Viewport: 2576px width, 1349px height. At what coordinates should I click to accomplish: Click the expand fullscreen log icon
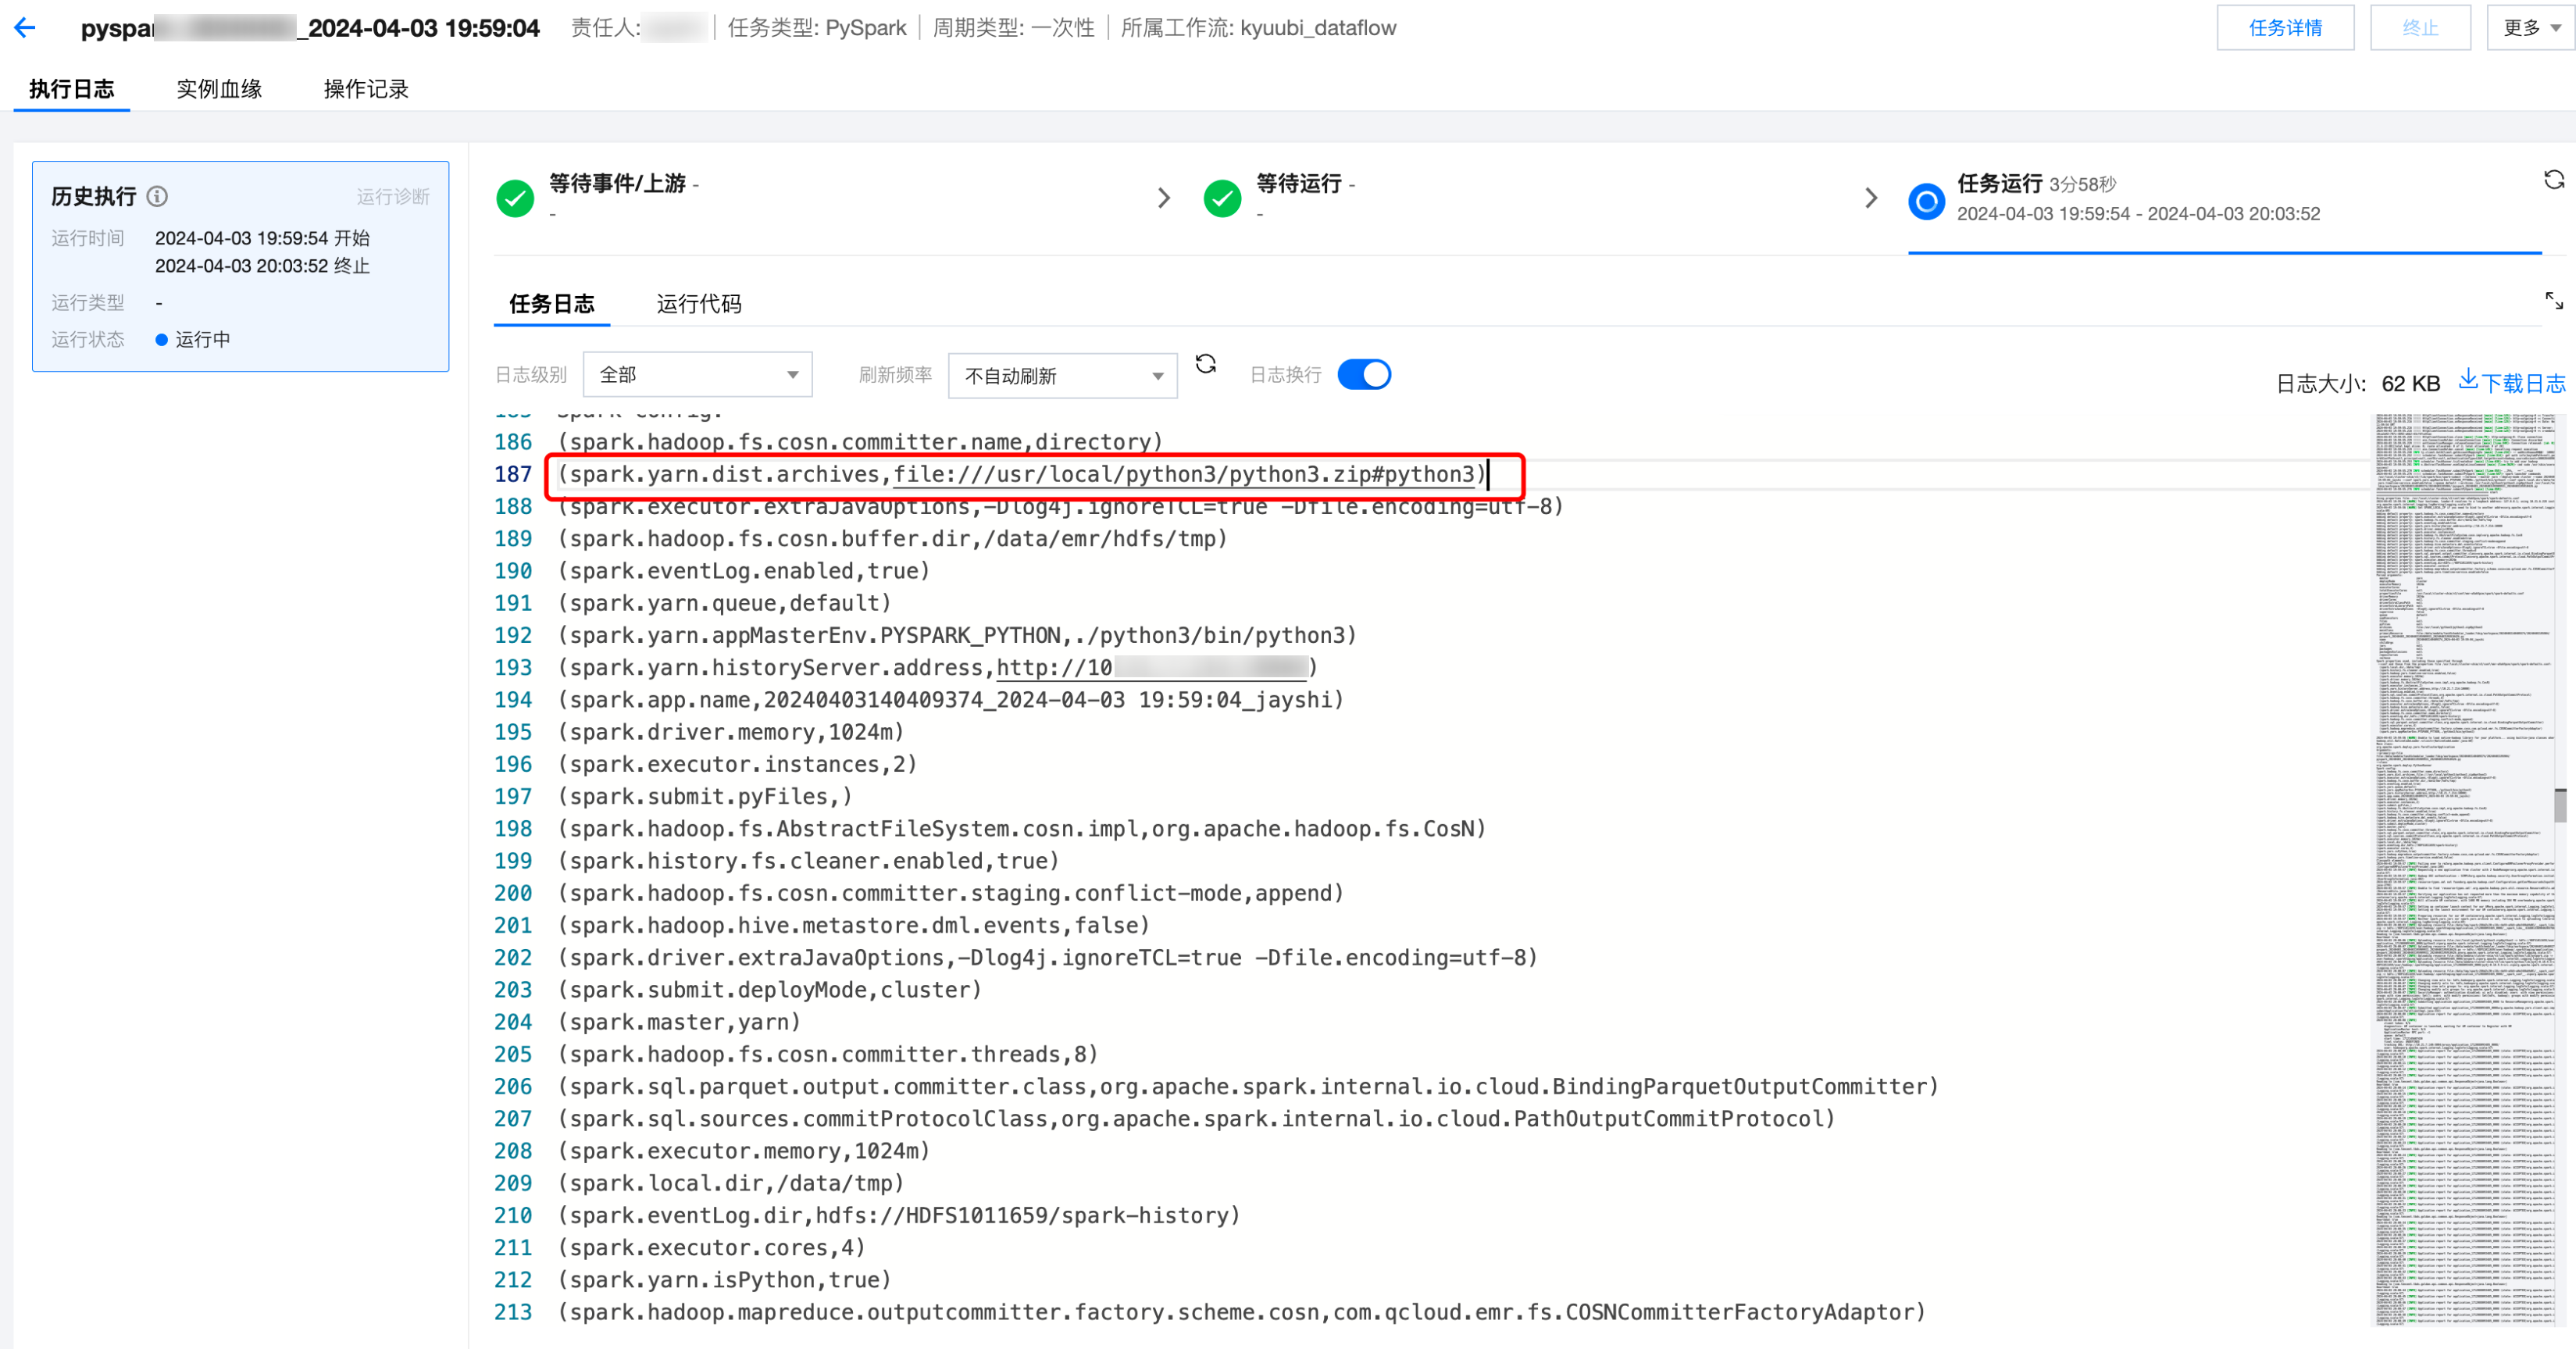(2553, 301)
